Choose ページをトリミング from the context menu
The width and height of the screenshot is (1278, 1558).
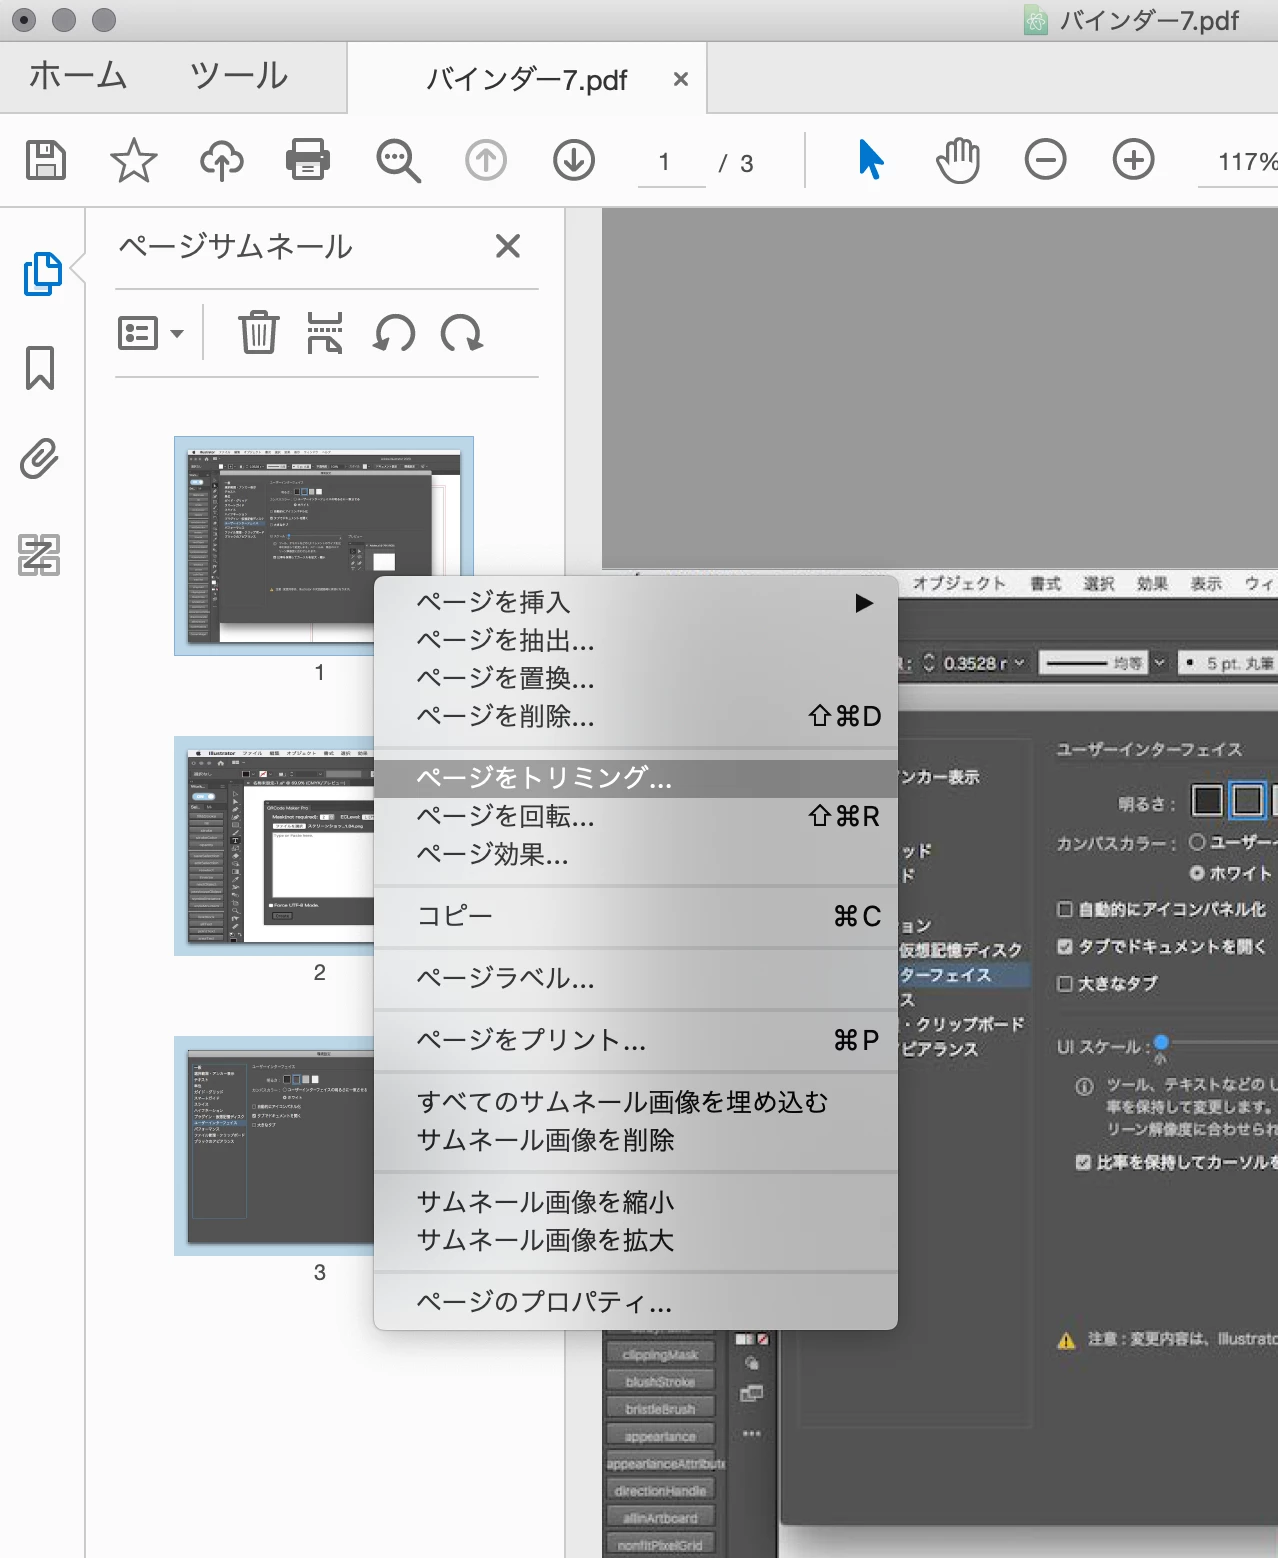[636, 778]
